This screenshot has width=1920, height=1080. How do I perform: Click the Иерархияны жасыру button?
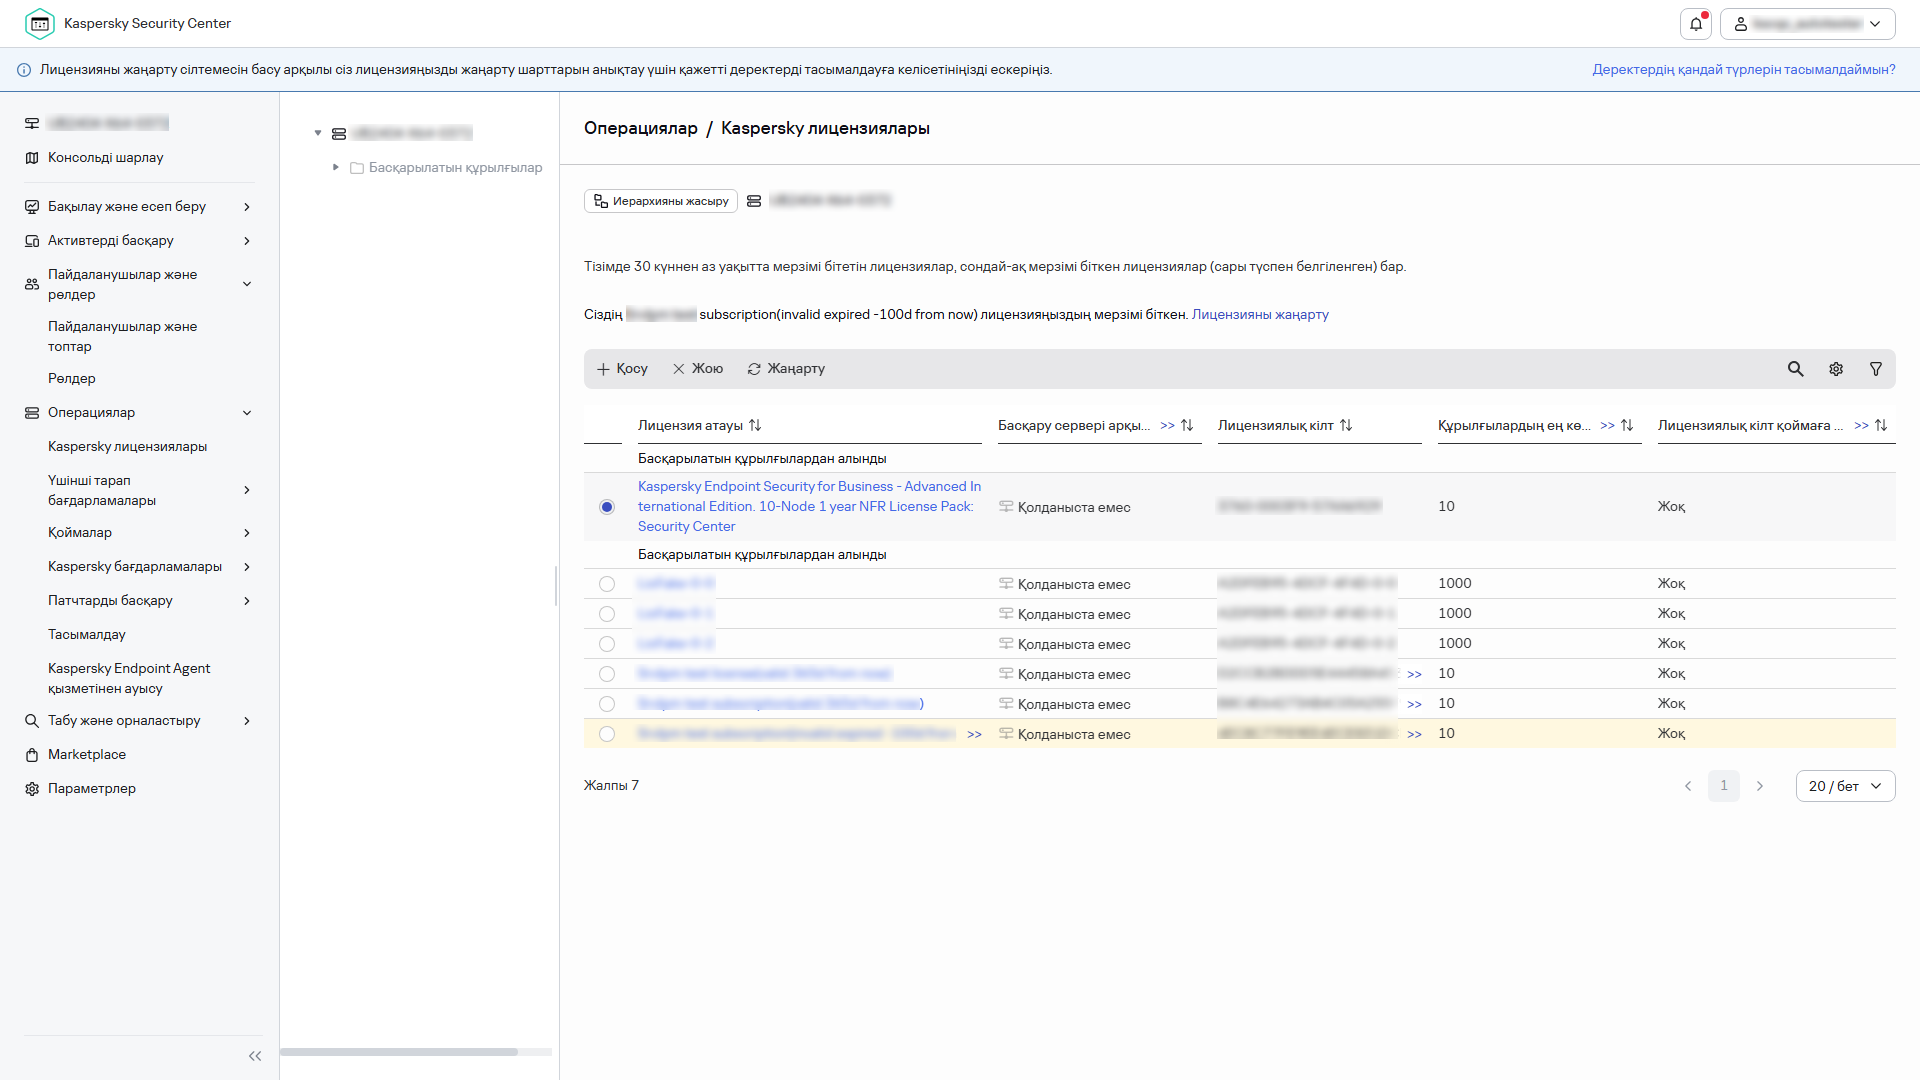point(661,201)
